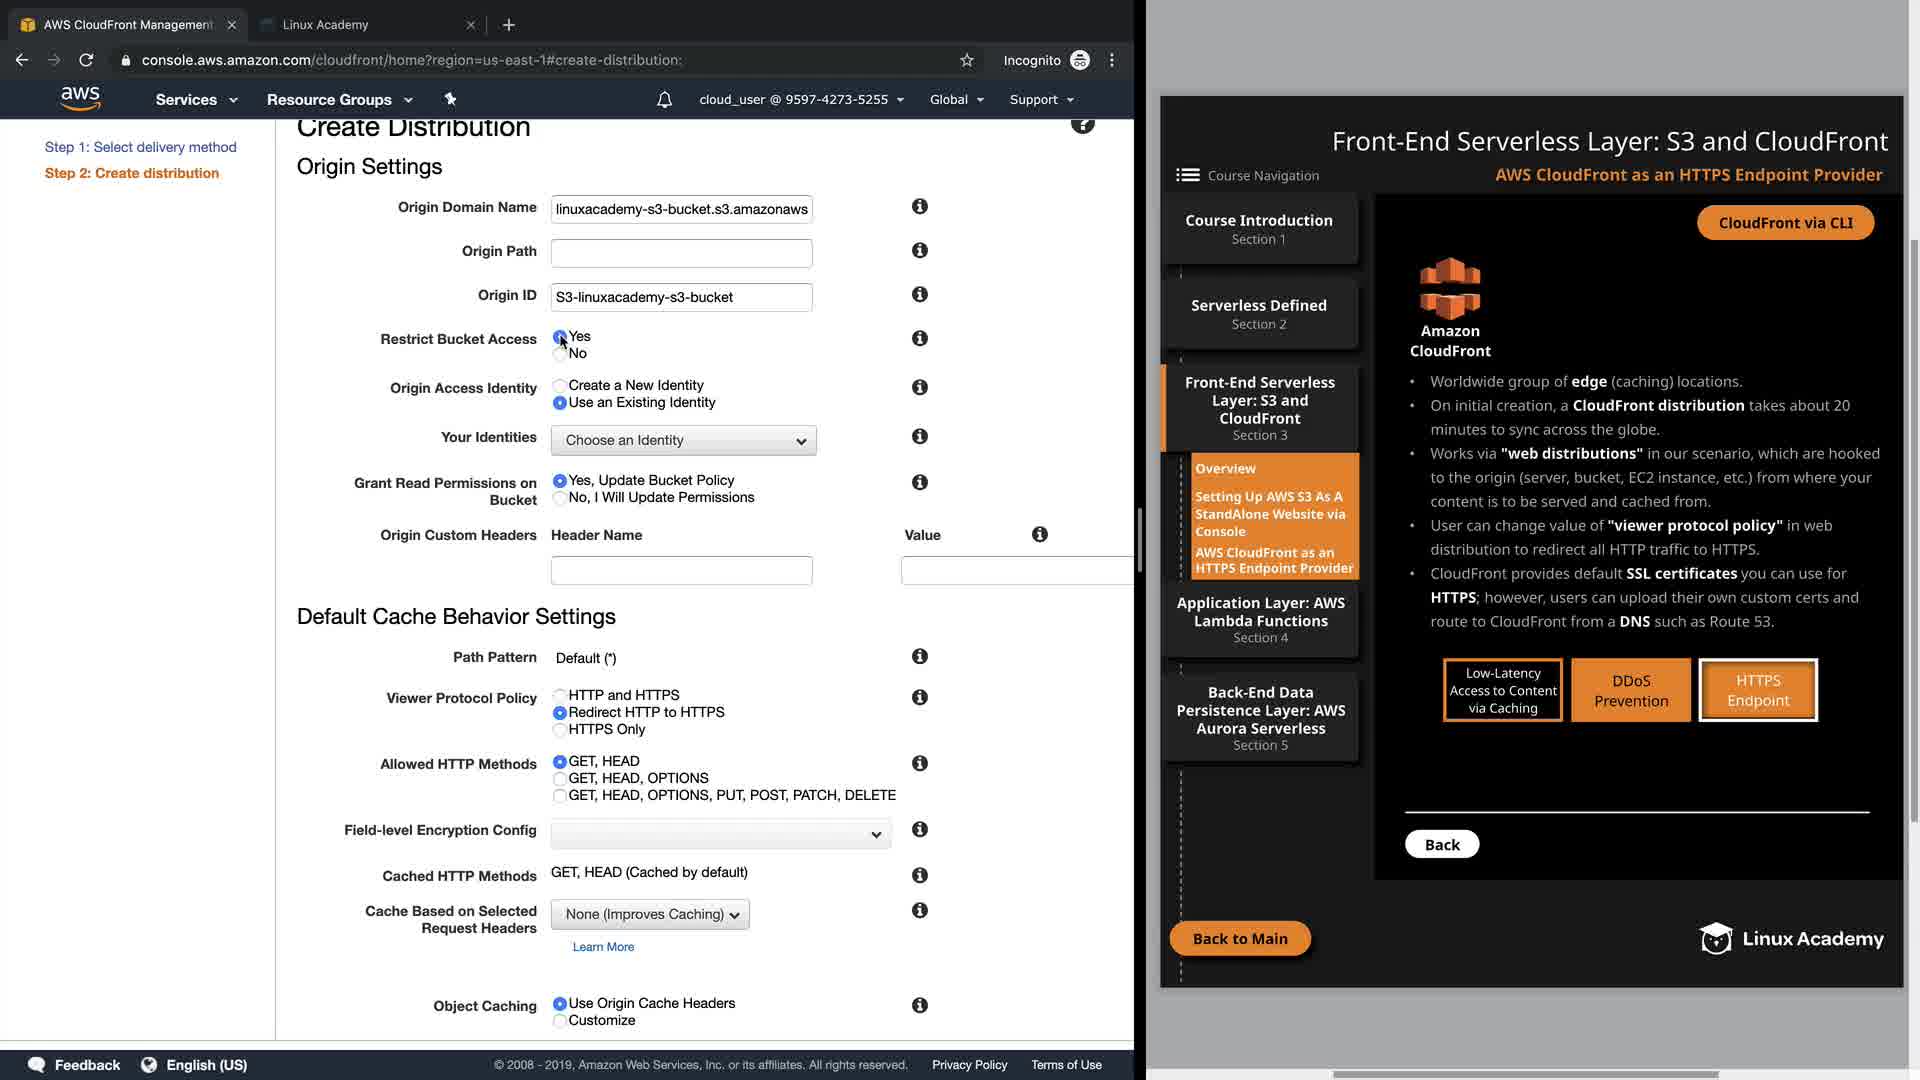Choose HTTPS Only viewer protocol policy
Image resolution: width=1920 pixels, height=1080 pixels.
tap(560, 730)
